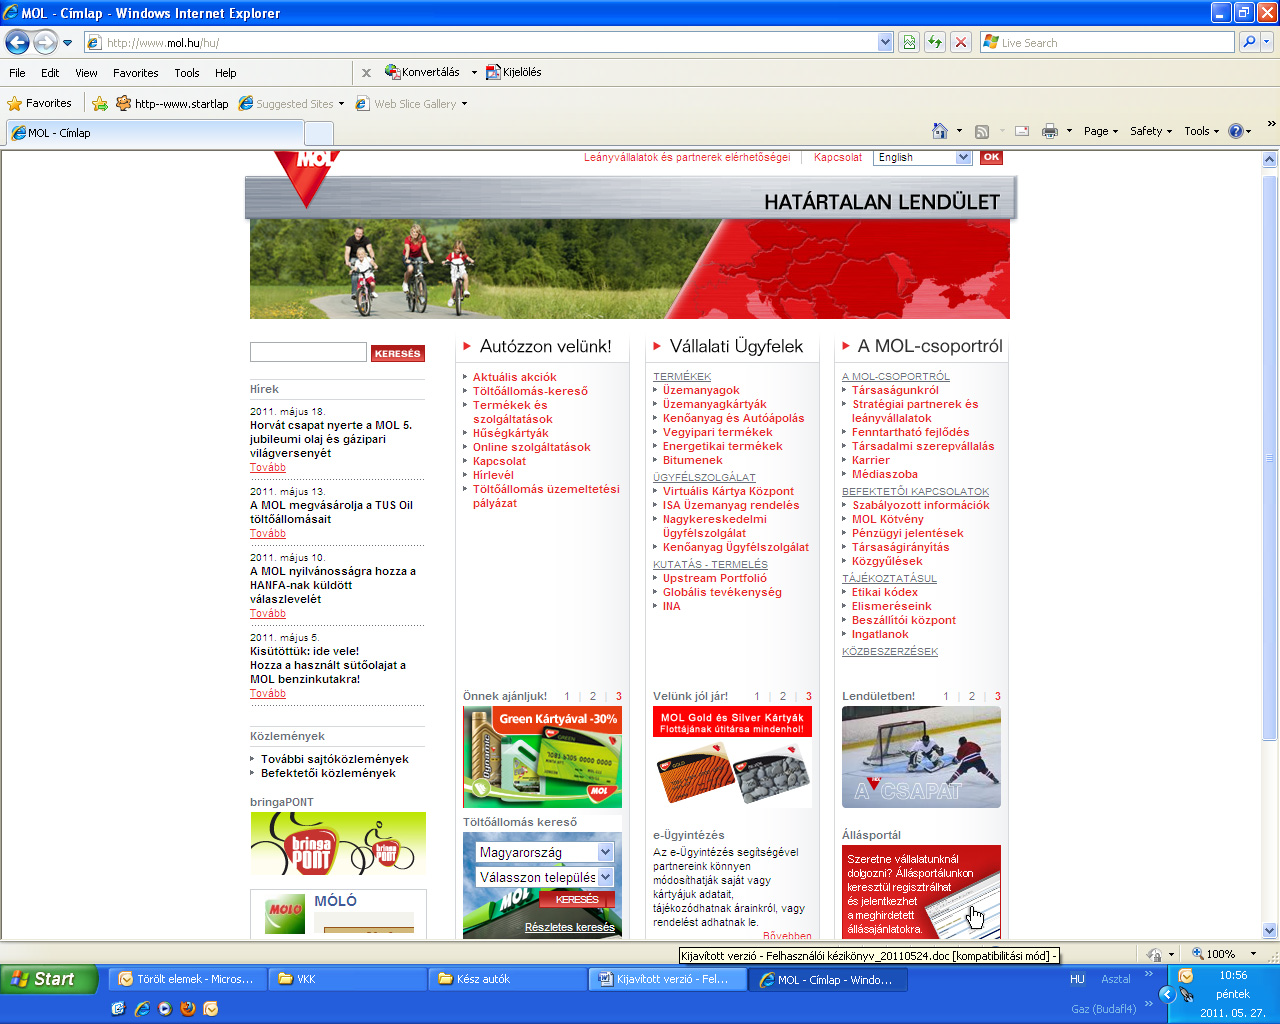The image size is (1280, 1024).
Task: Close the Konvertálás toolbar with X
Action: (x=366, y=72)
